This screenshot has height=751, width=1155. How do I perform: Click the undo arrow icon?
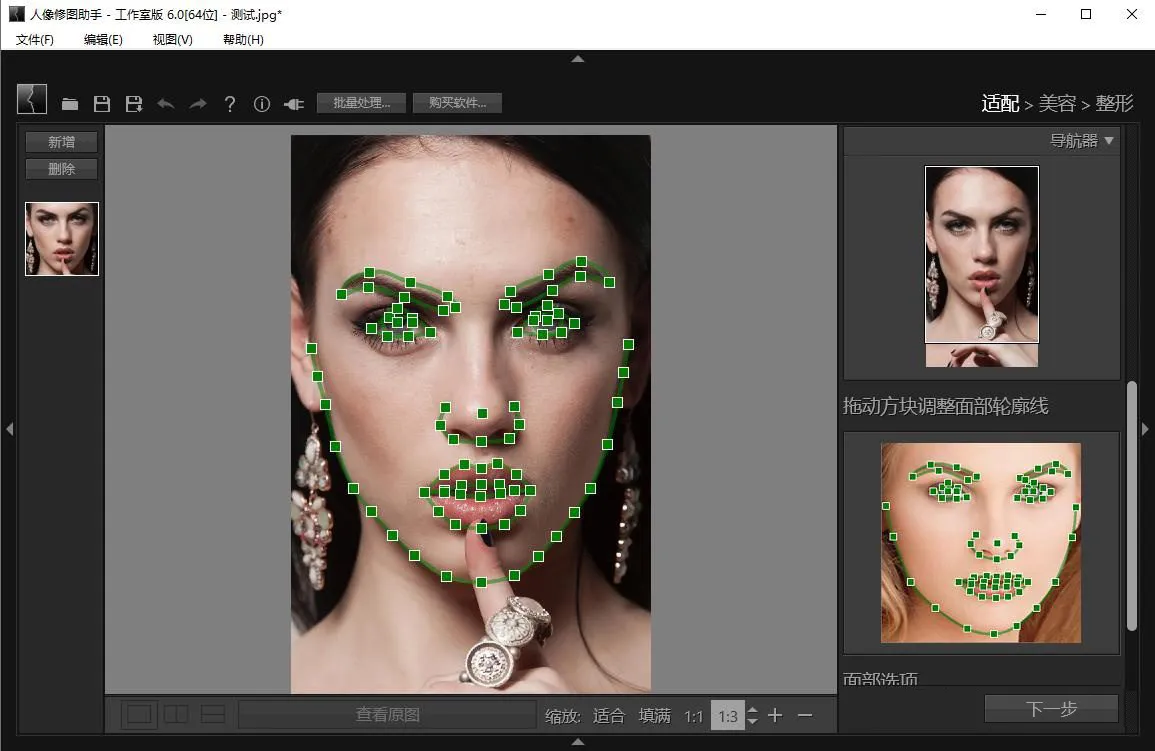pyautogui.click(x=166, y=104)
